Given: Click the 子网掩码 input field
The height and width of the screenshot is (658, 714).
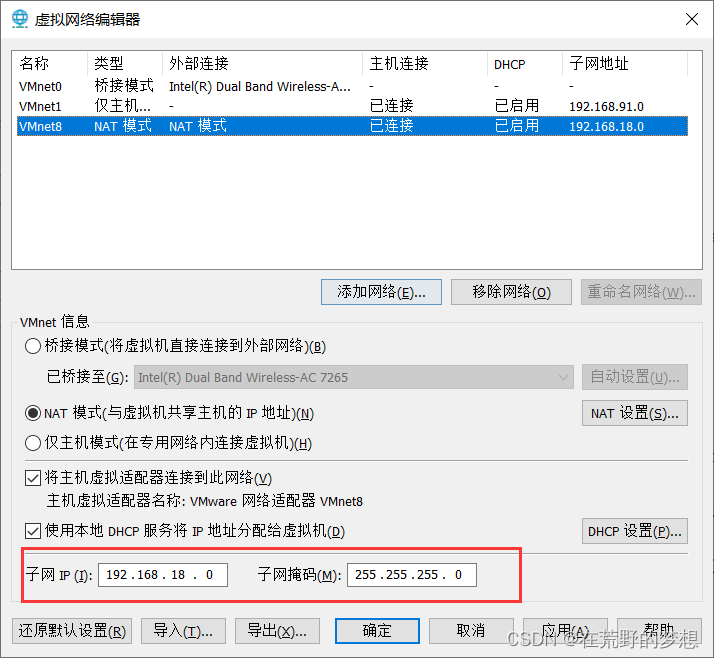Looking at the screenshot, I should pyautogui.click(x=412, y=575).
